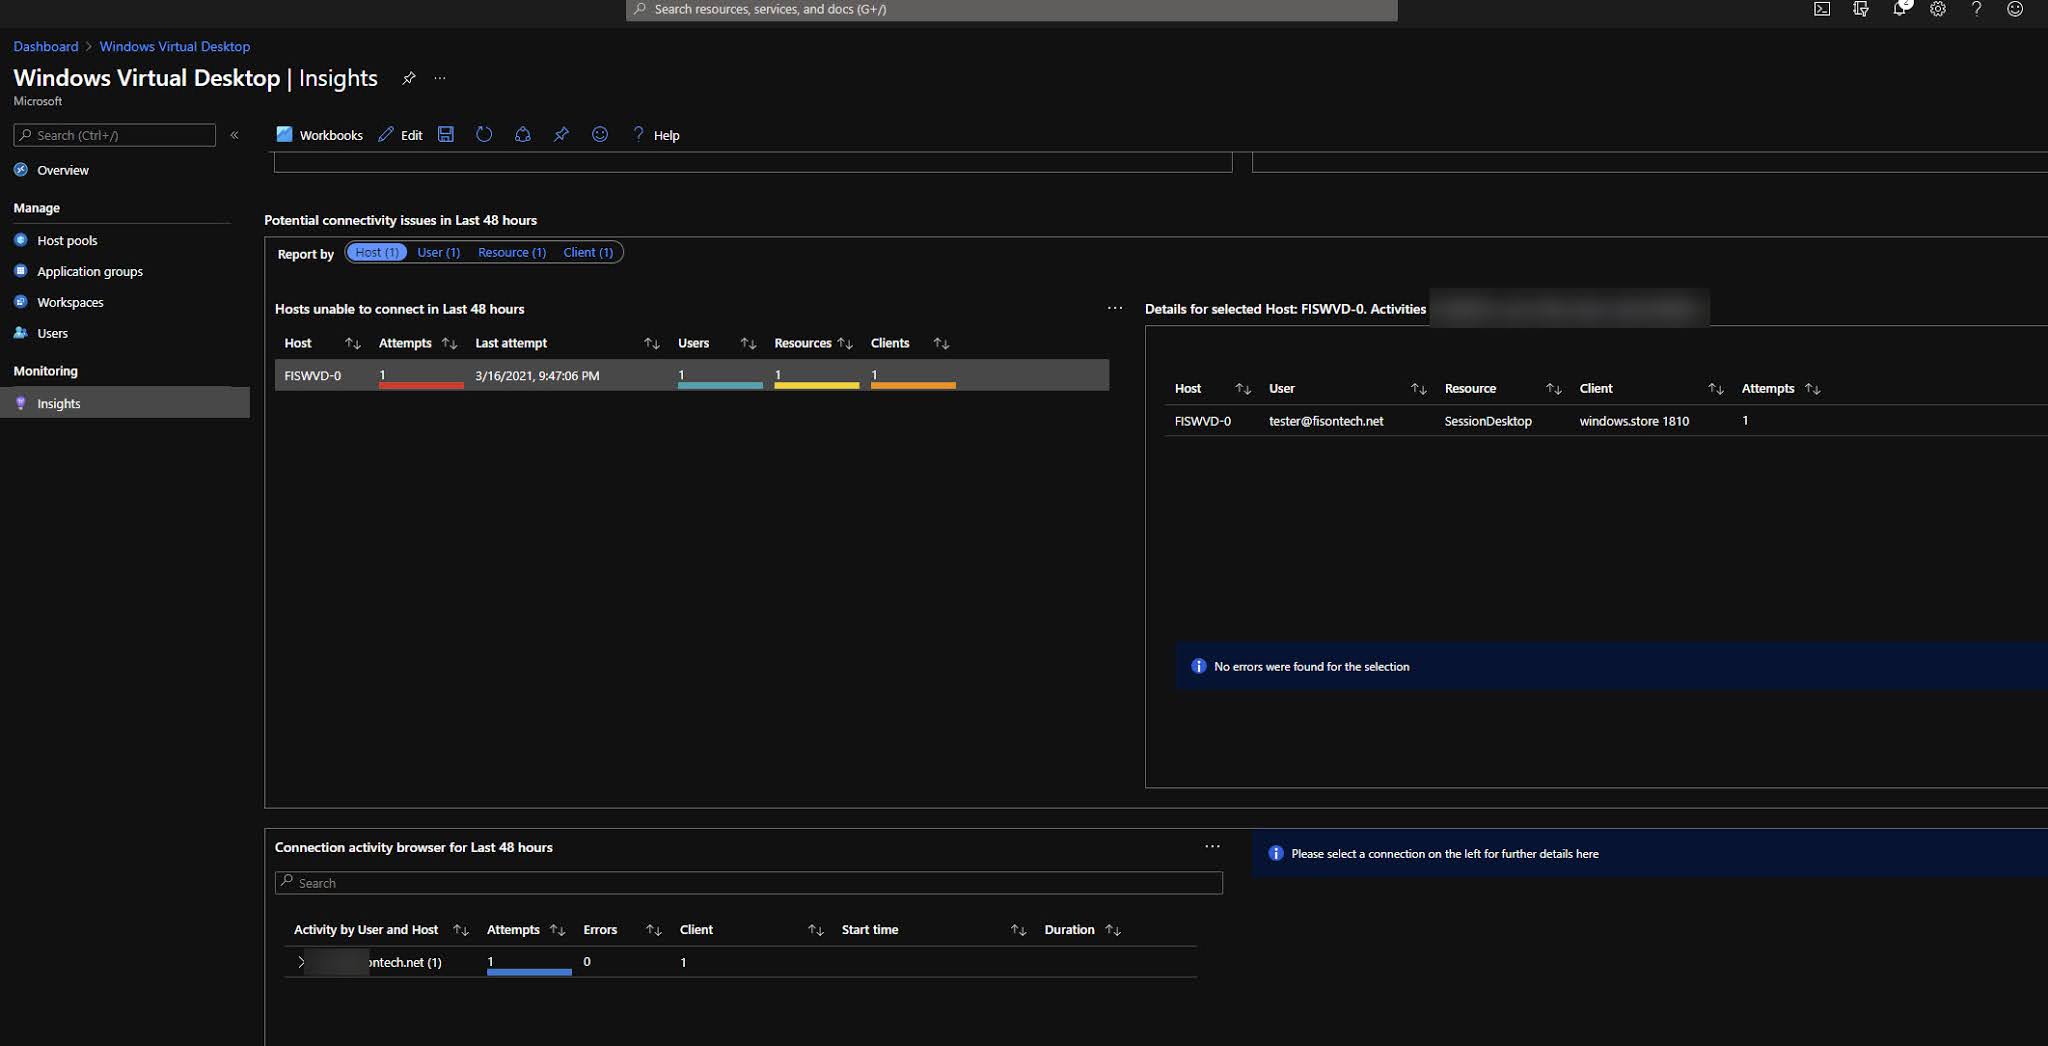This screenshot has width=2048, height=1046.
Task: Open Application groups in the sidebar
Action: [90, 271]
